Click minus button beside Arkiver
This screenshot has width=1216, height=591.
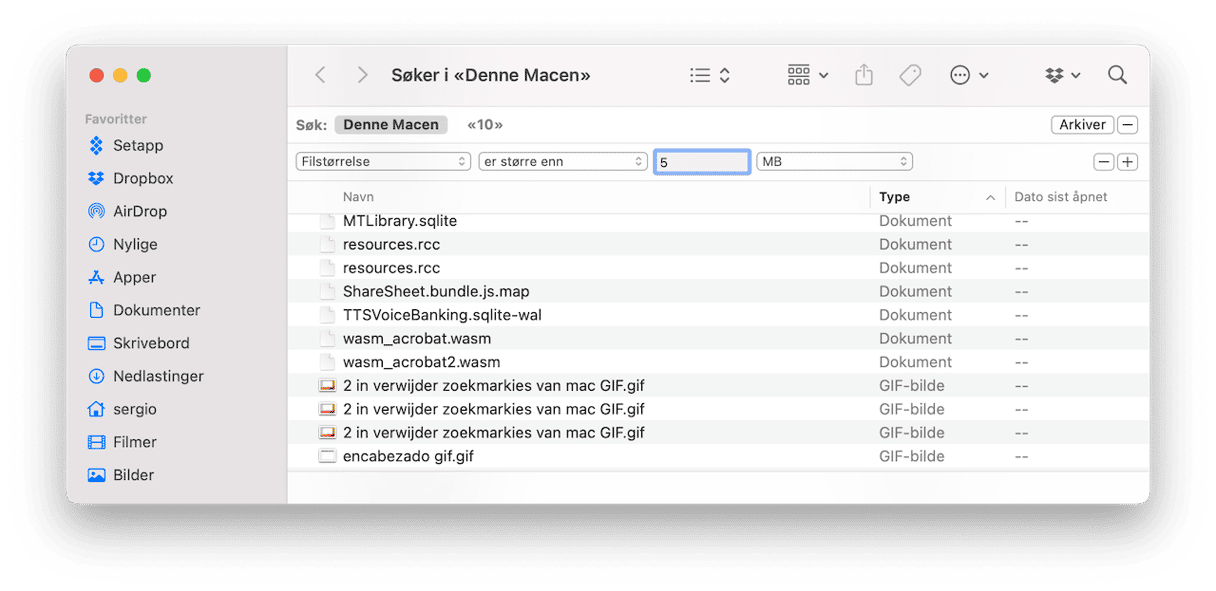pos(1128,125)
